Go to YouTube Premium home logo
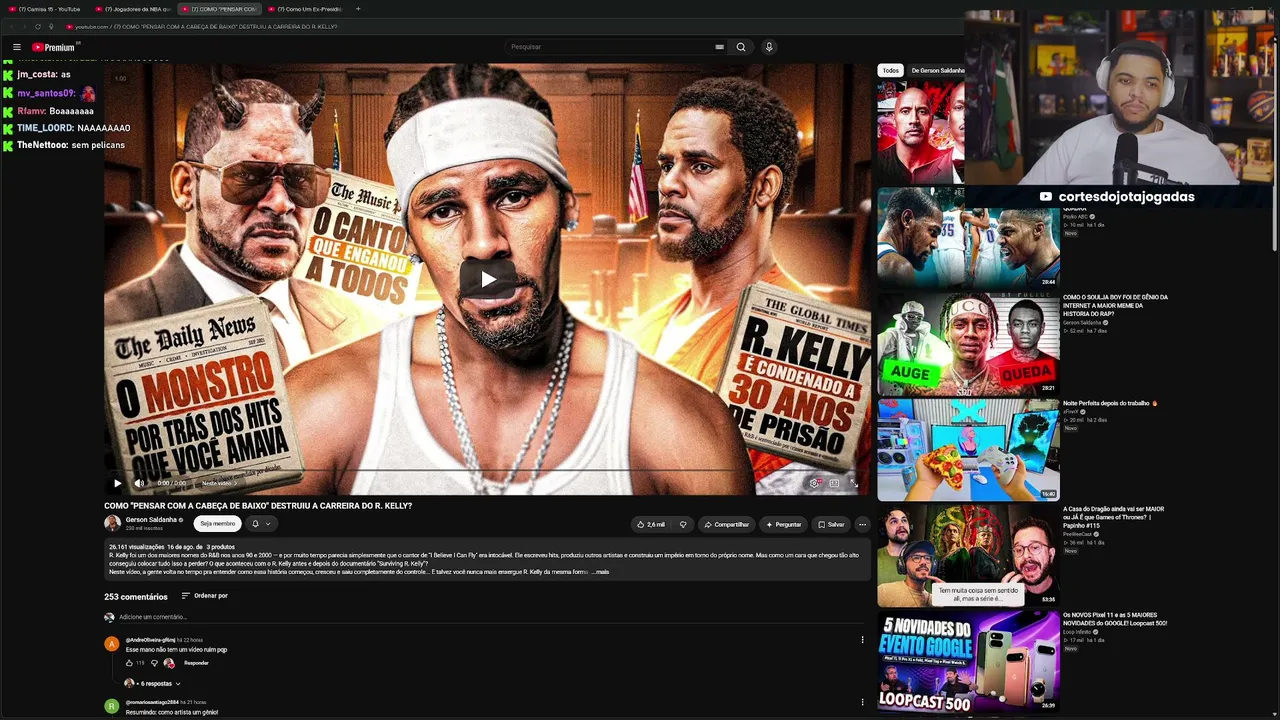This screenshot has height=720, width=1280. (x=55, y=47)
